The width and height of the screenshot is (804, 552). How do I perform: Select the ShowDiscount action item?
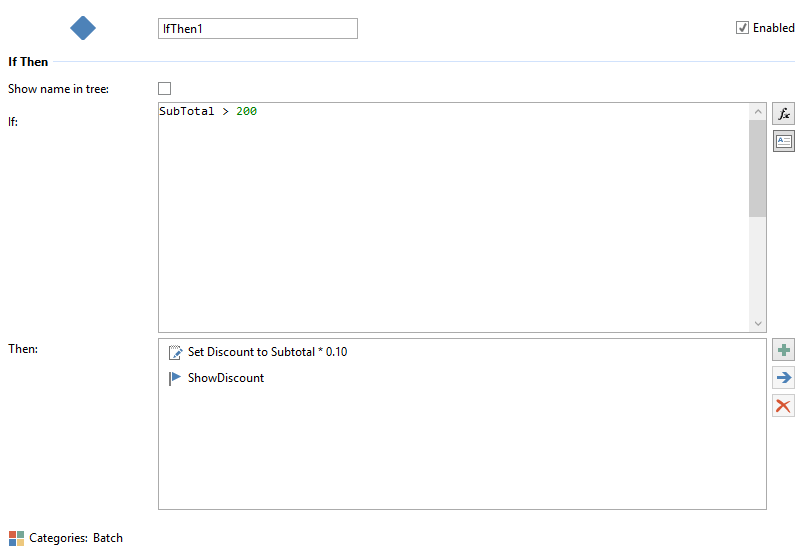226,378
